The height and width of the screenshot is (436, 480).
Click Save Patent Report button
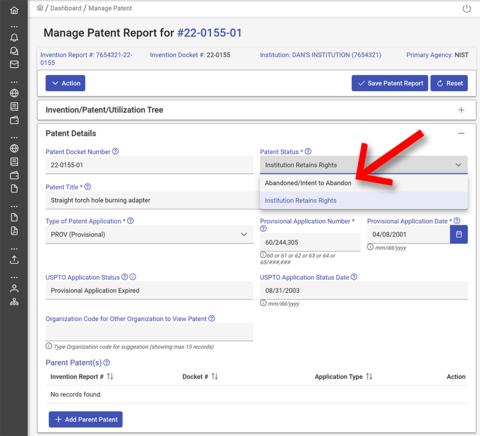(x=390, y=83)
